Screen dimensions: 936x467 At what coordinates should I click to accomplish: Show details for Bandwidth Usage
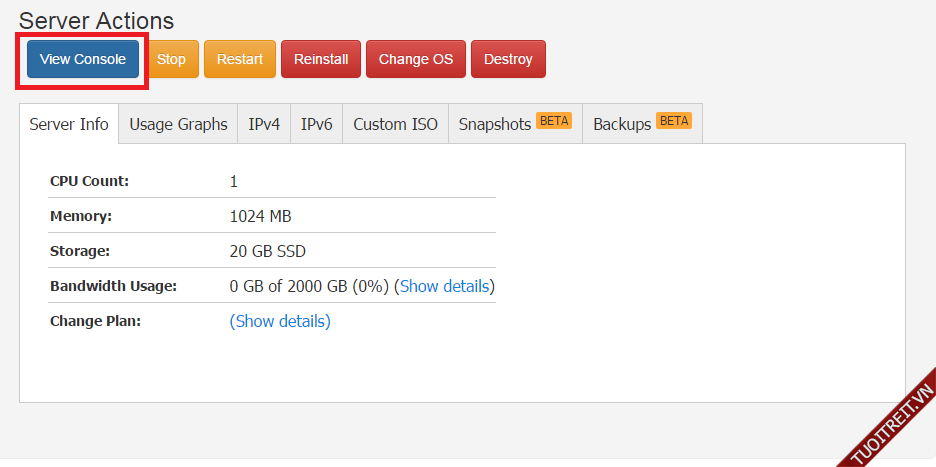pos(445,286)
